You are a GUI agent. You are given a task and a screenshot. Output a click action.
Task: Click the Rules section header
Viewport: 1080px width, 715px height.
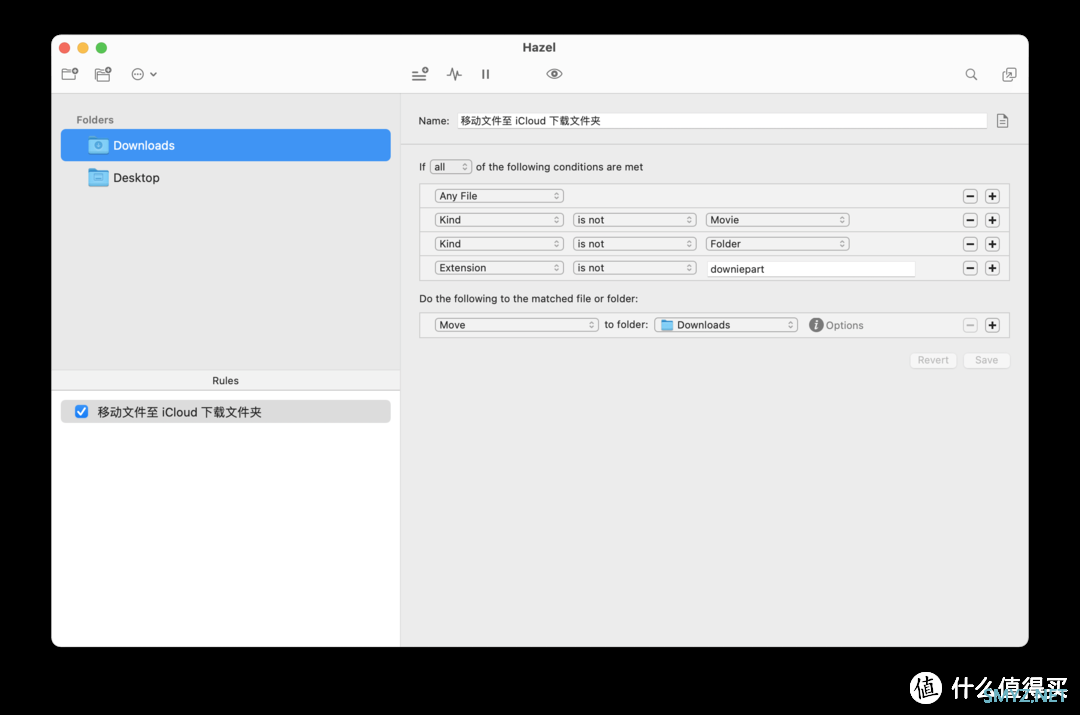(225, 380)
